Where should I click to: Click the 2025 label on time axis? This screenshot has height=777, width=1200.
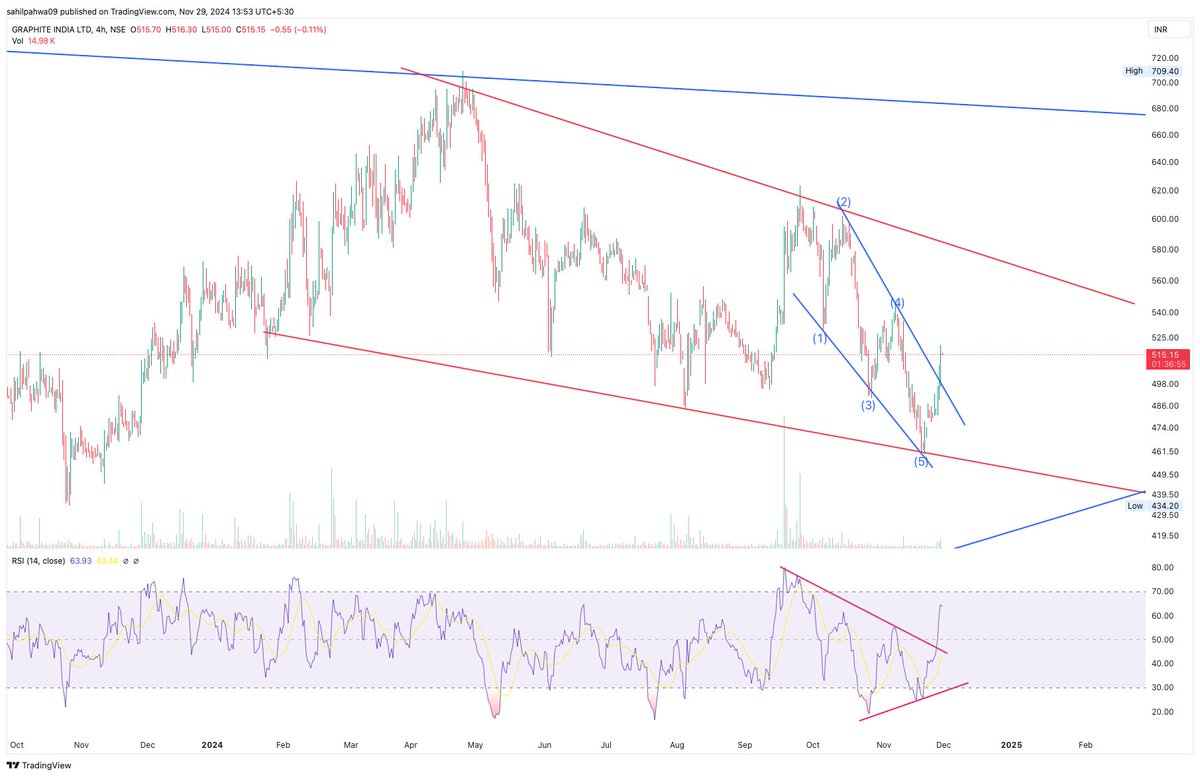(1010, 744)
